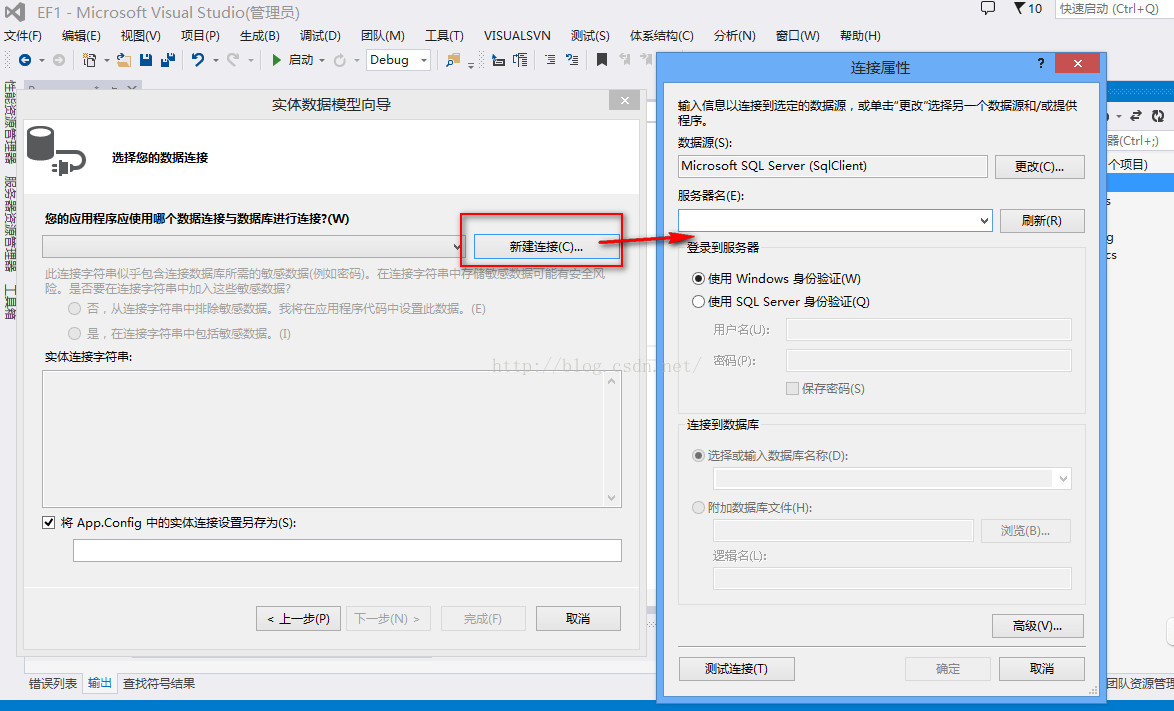Click the Open File folder icon
The width and height of the screenshot is (1174, 711).
point(124,60)
